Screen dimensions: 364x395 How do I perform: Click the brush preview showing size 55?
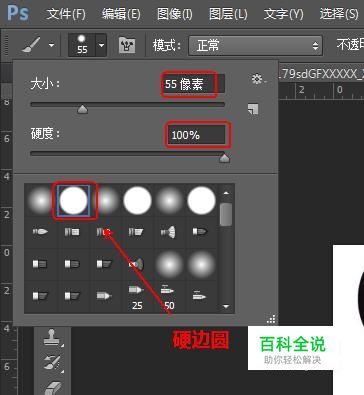[x=82, y=45]
